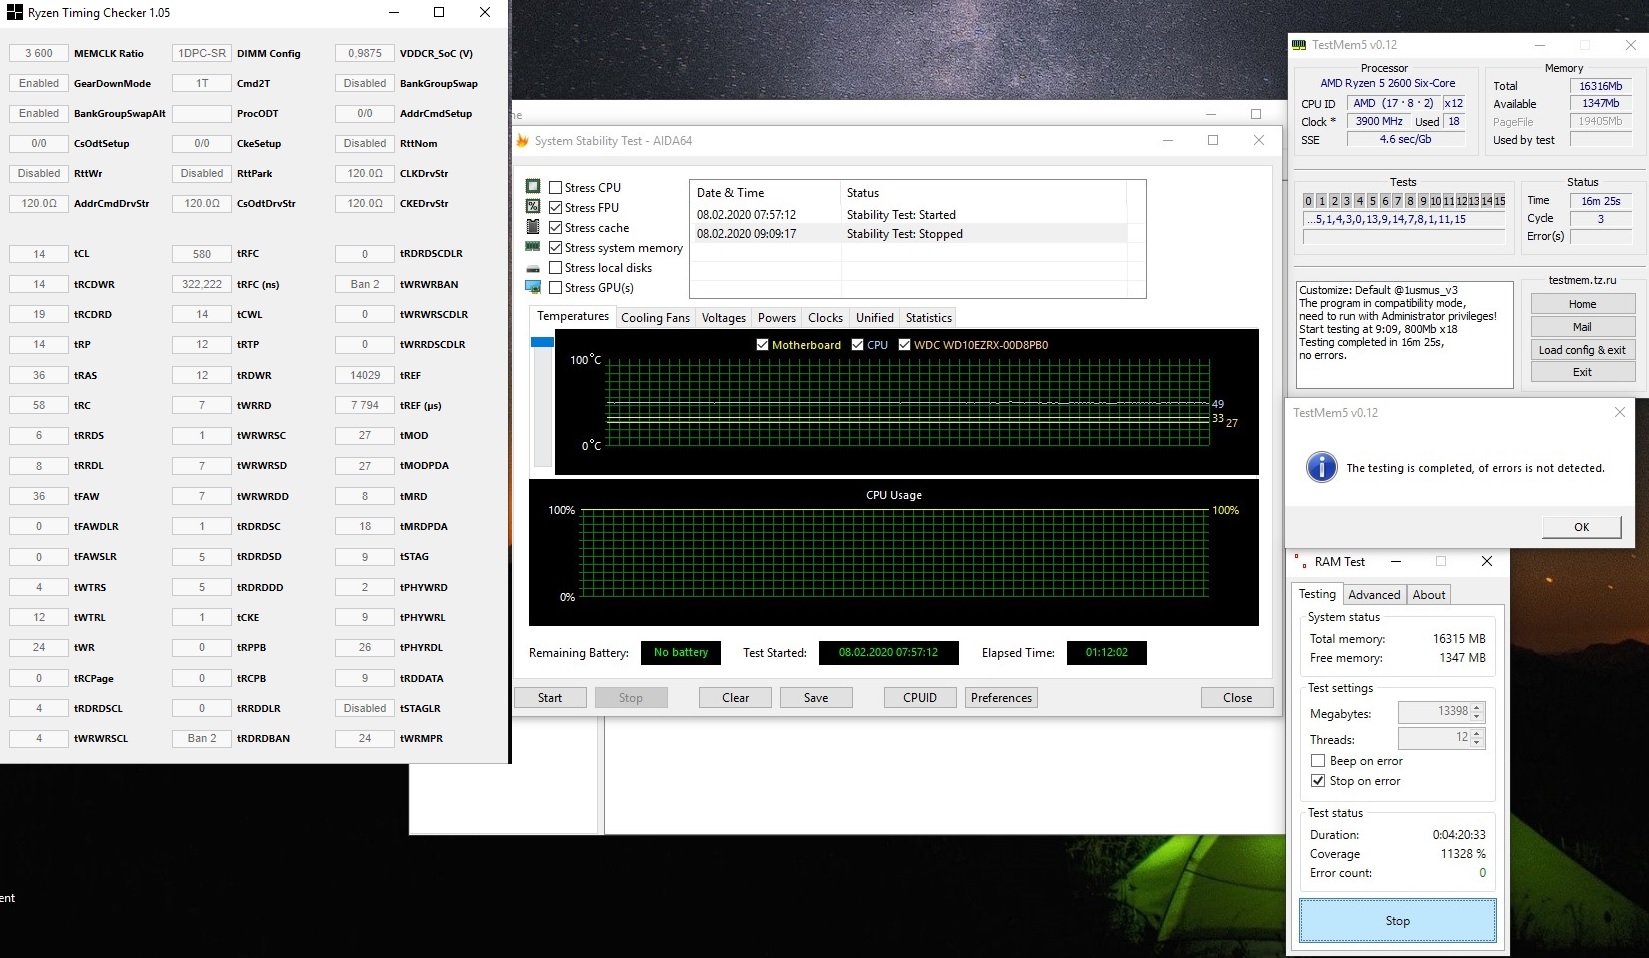Image resolution: width=1649 pixels, height=958 pixels.
Task: Enable the Stress local disks checkbox
Action: pos(556,268)
